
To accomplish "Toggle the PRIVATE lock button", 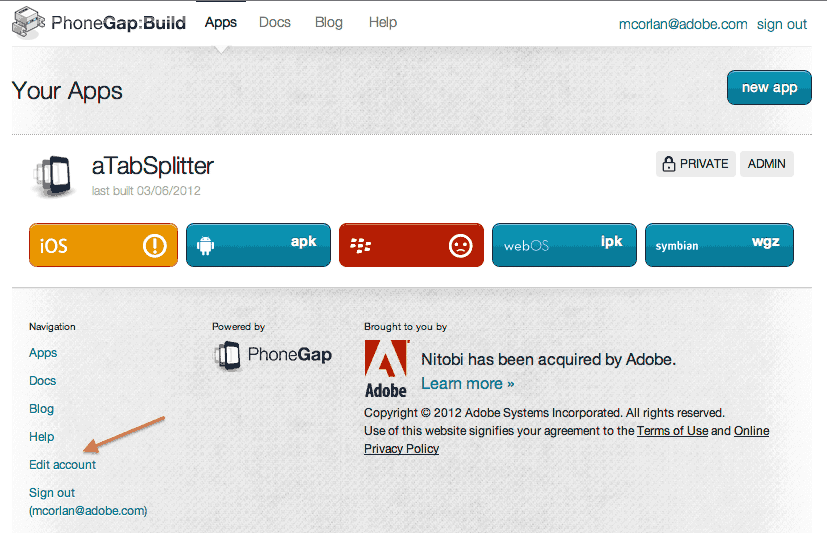I will click(x=696, y=164).
